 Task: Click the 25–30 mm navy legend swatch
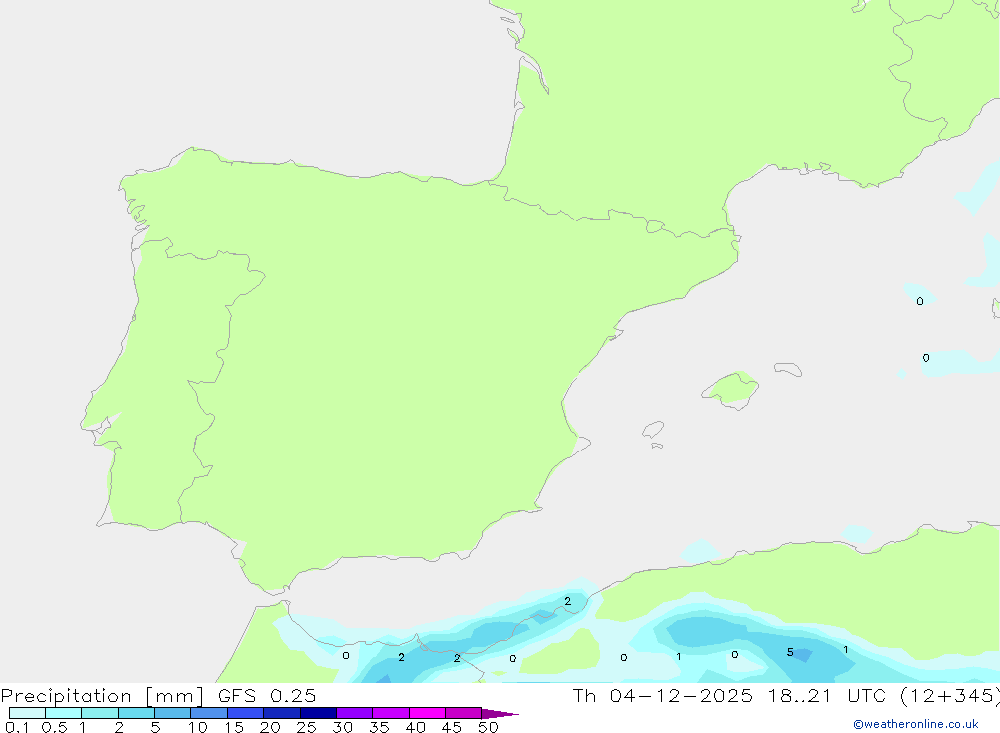point(318,713)
